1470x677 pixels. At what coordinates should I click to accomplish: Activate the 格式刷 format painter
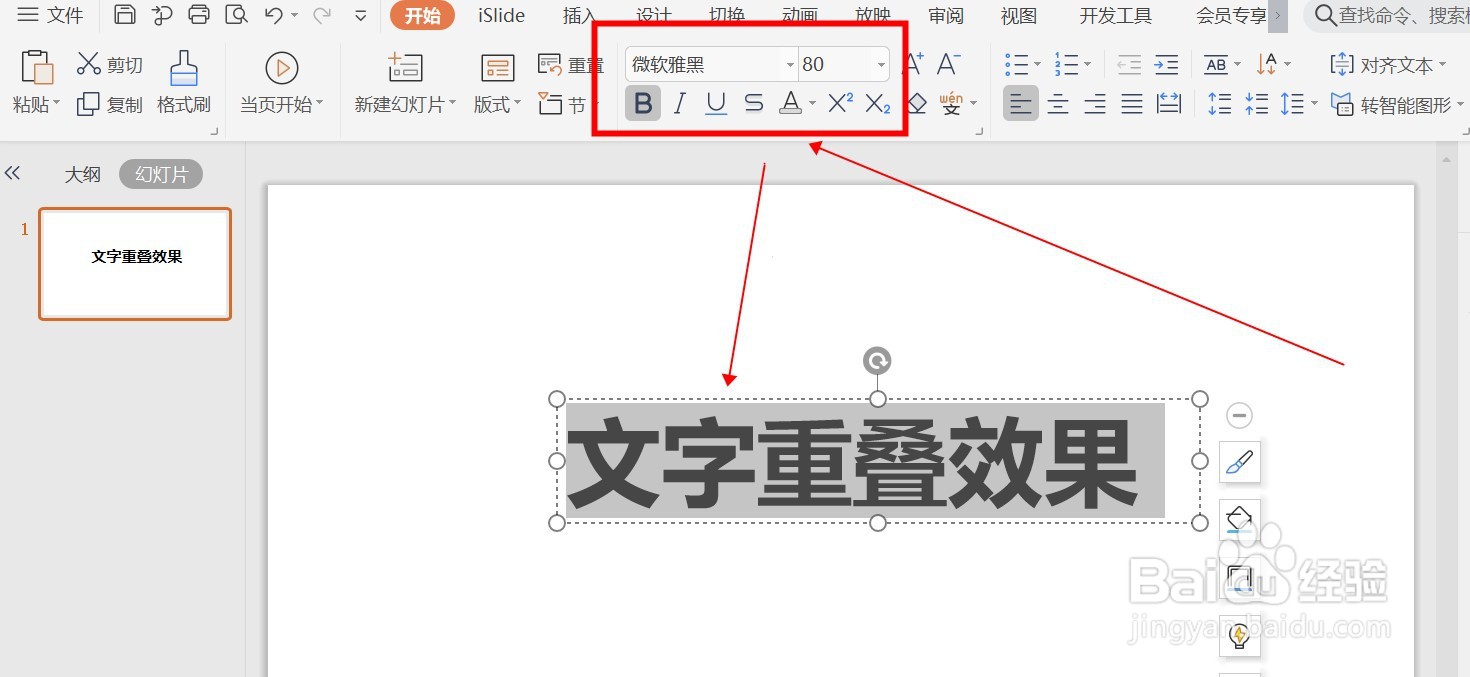coord(184,81)
